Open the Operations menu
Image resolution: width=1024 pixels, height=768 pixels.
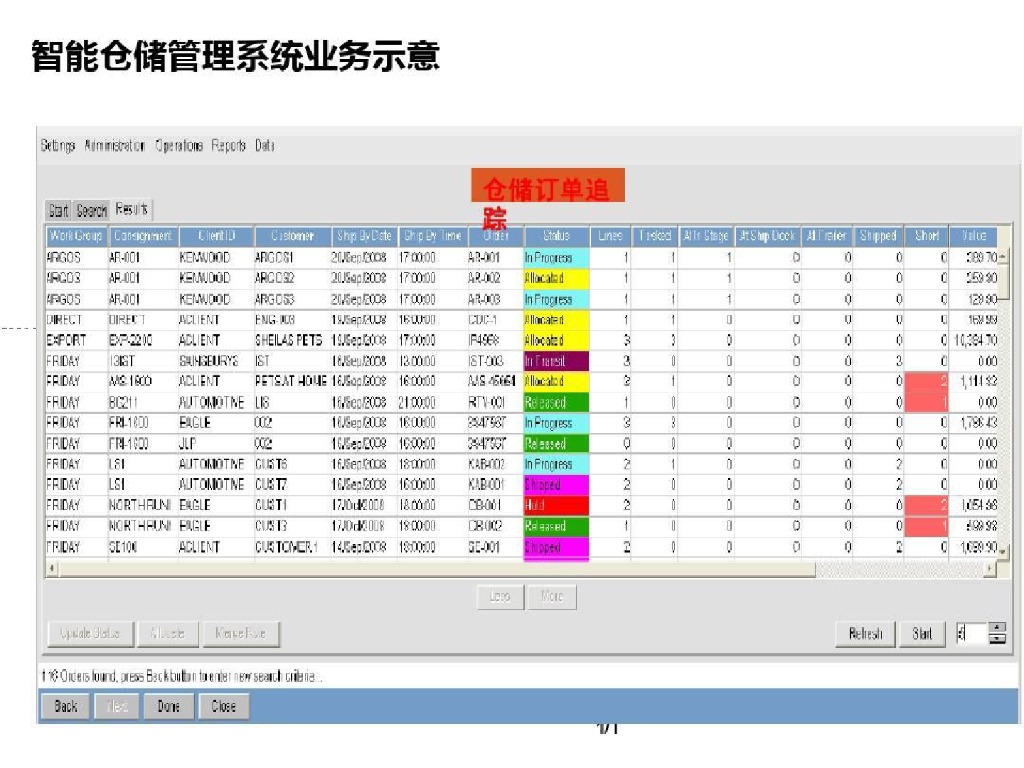click(179, 146)
